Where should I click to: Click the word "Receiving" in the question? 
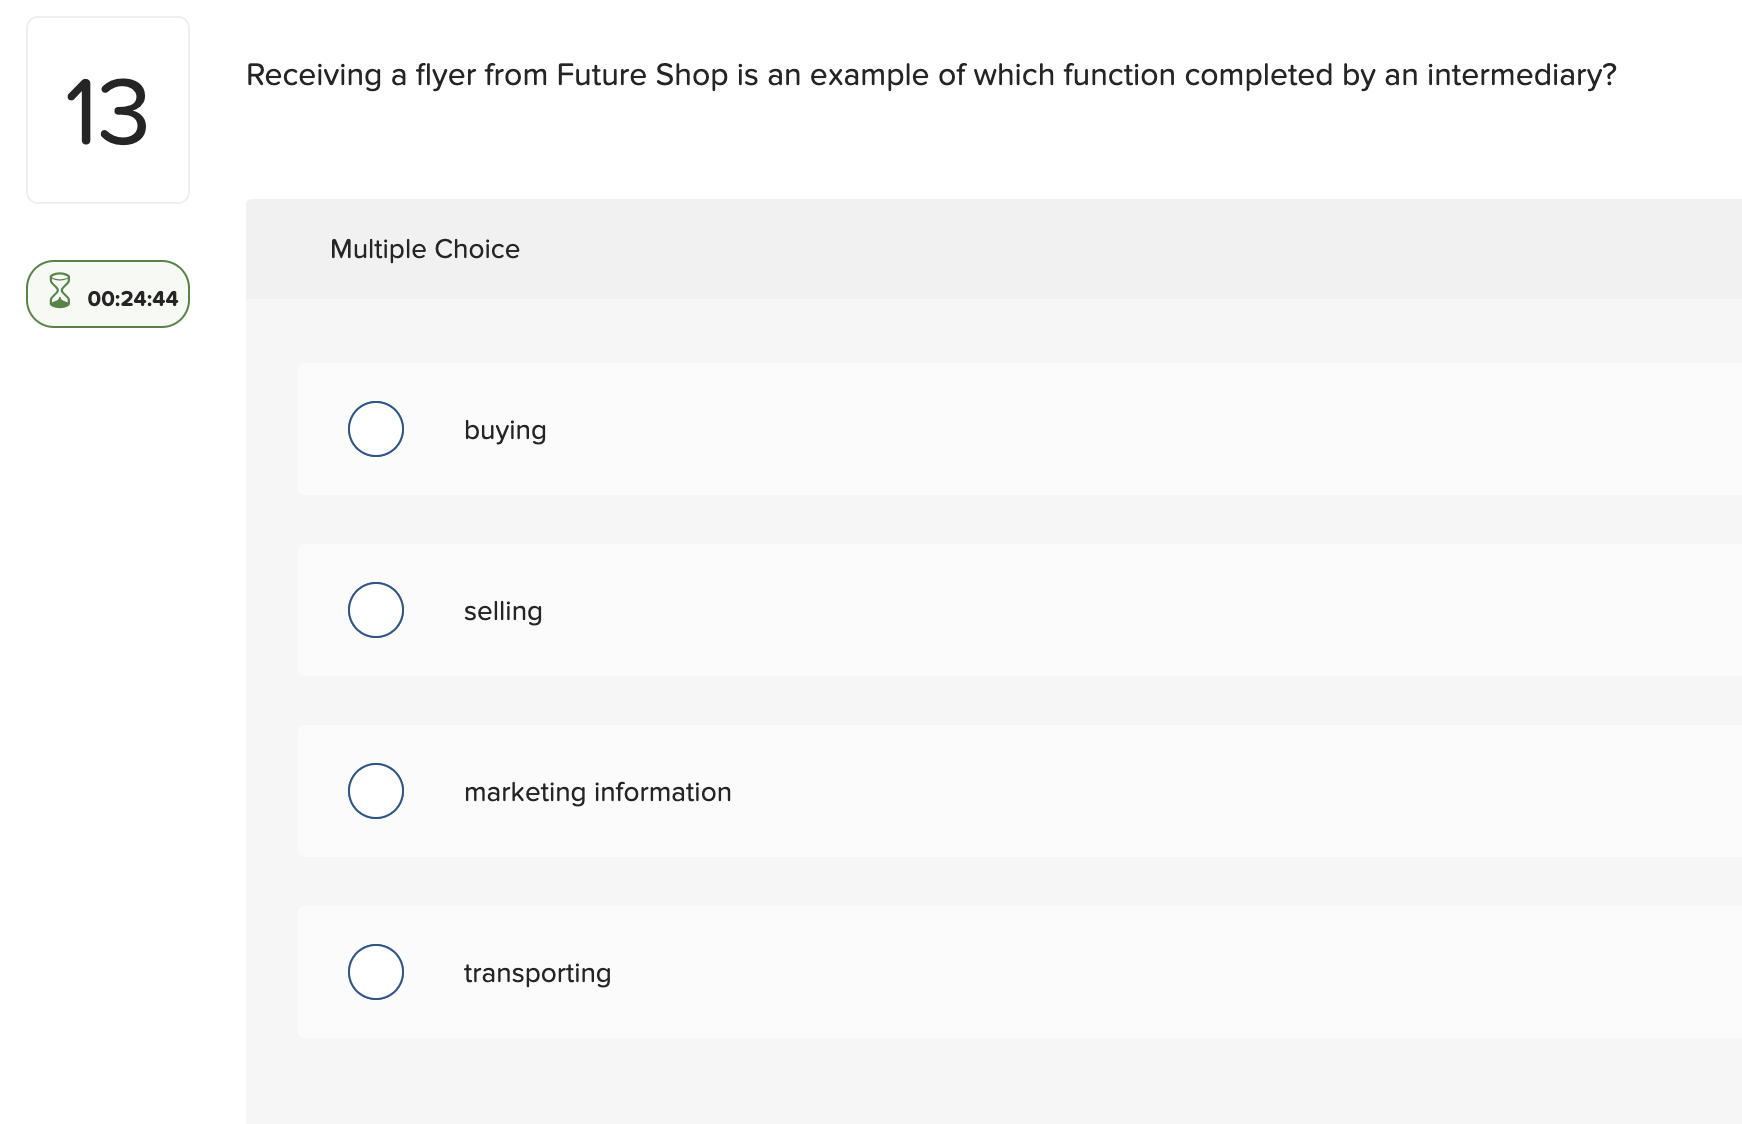click(x=314, y=75)
